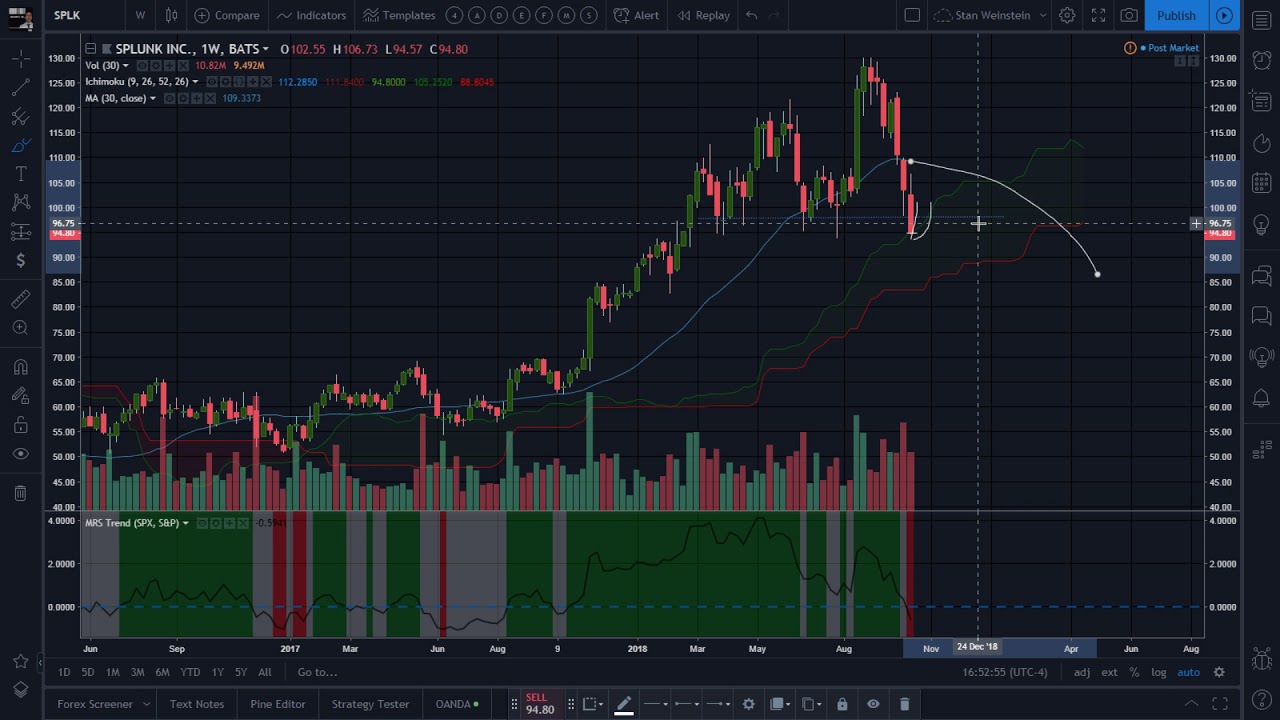Hide the Ichimoku indicator

click(211, 82)
